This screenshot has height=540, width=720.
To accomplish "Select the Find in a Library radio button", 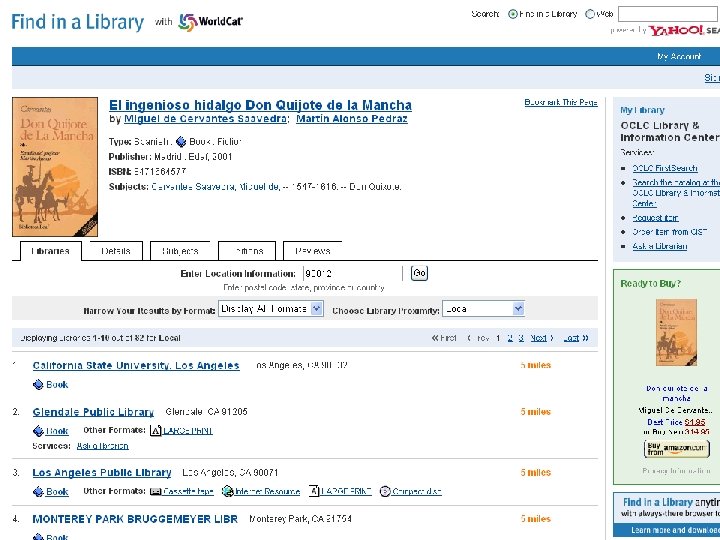I will [x=512, y=14].
